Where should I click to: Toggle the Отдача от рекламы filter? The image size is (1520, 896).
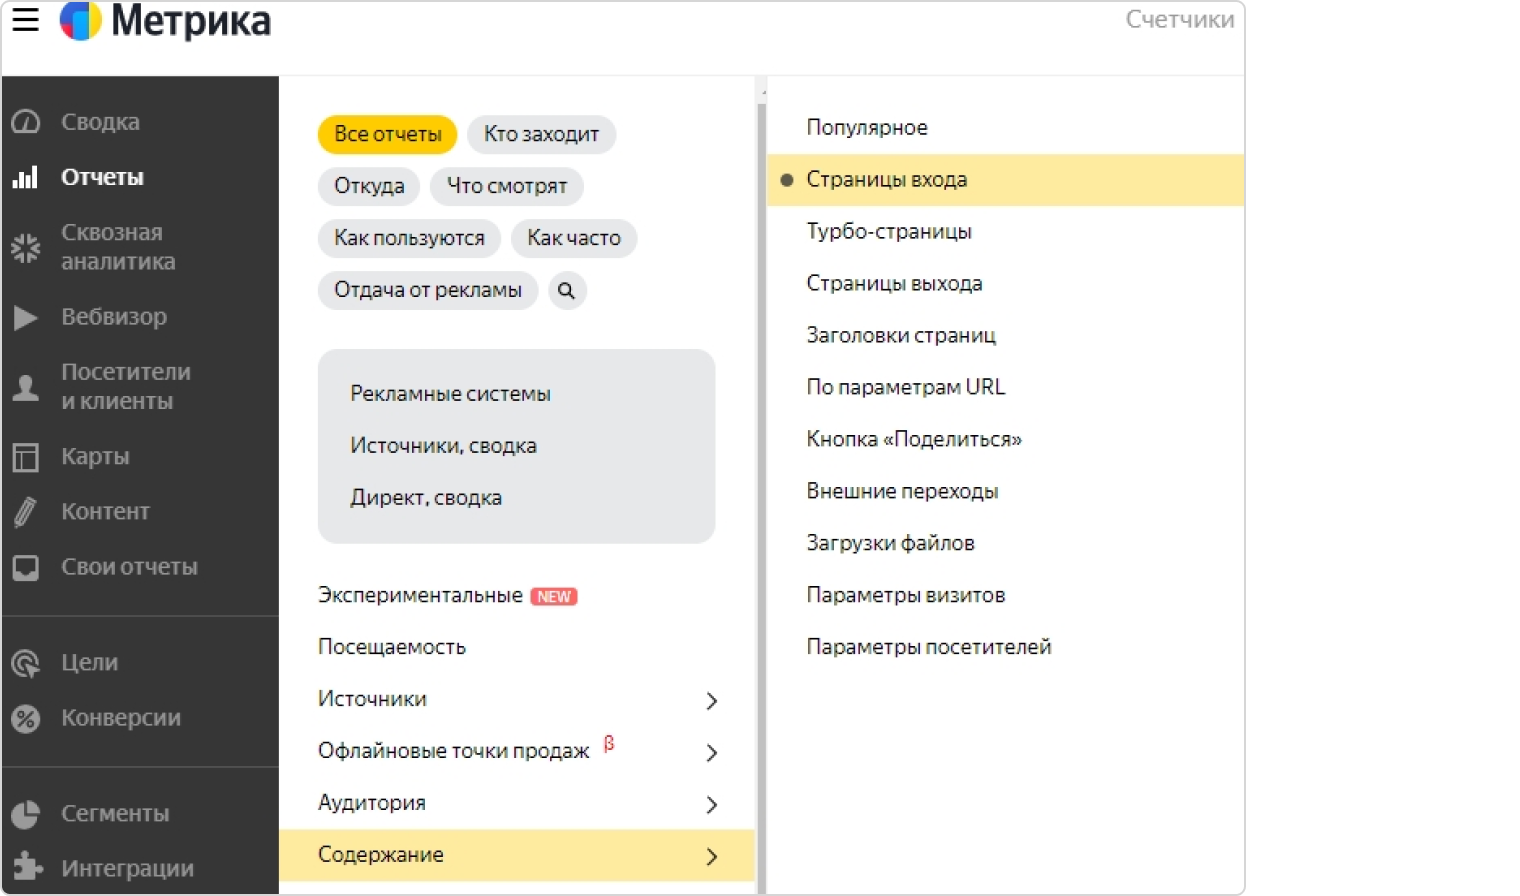[428, 290]
